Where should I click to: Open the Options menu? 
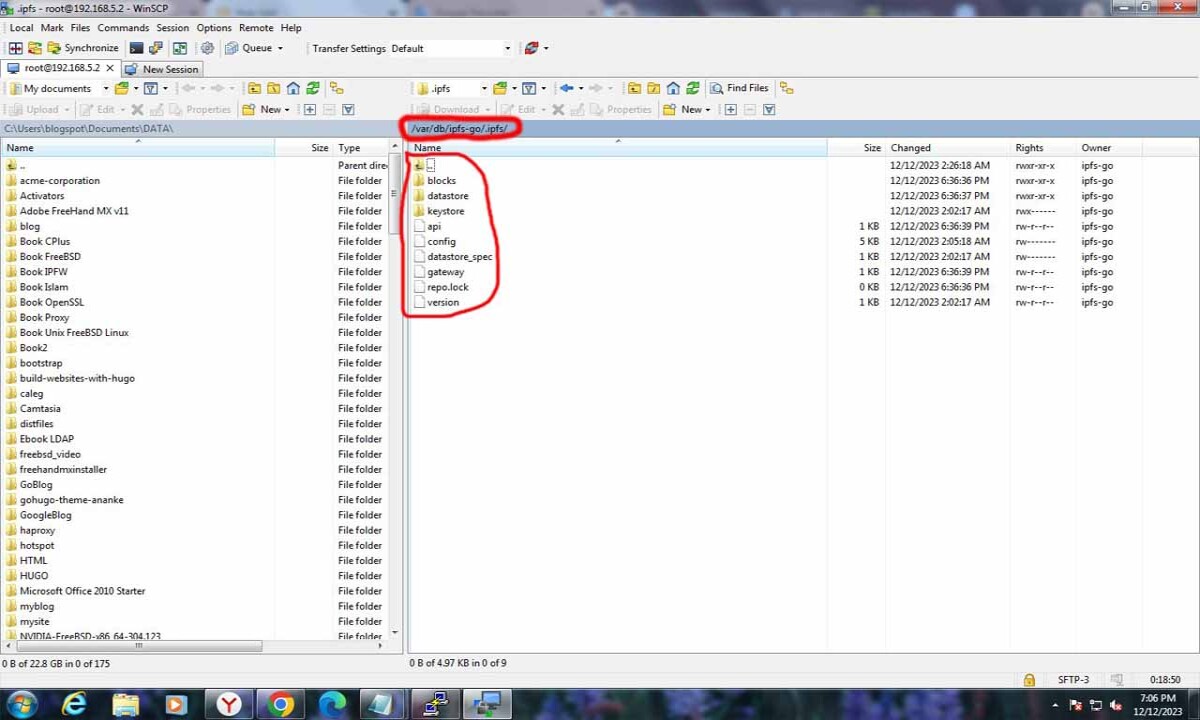pyautogui.click(x=214, y=28)
